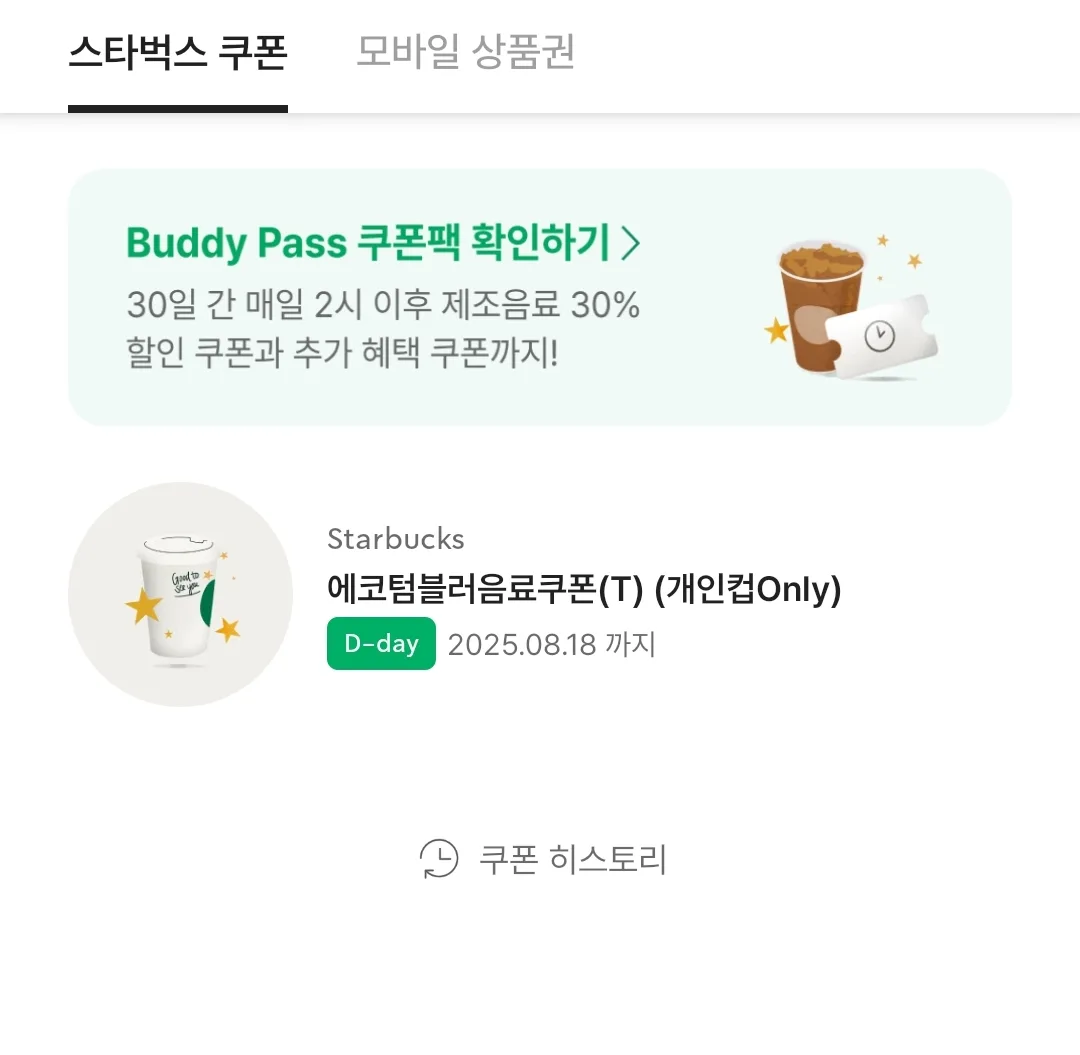Click the large gold star on tumbler image

(x=144, y=606)
